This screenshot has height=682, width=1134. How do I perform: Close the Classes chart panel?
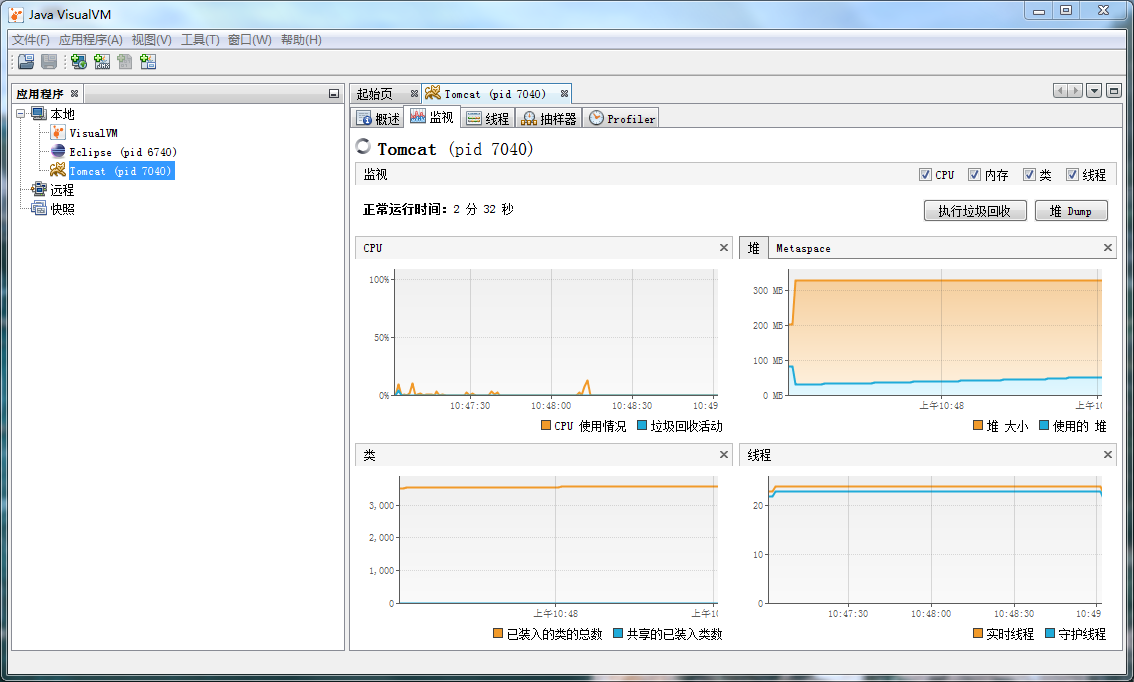[x=723, y=454]
